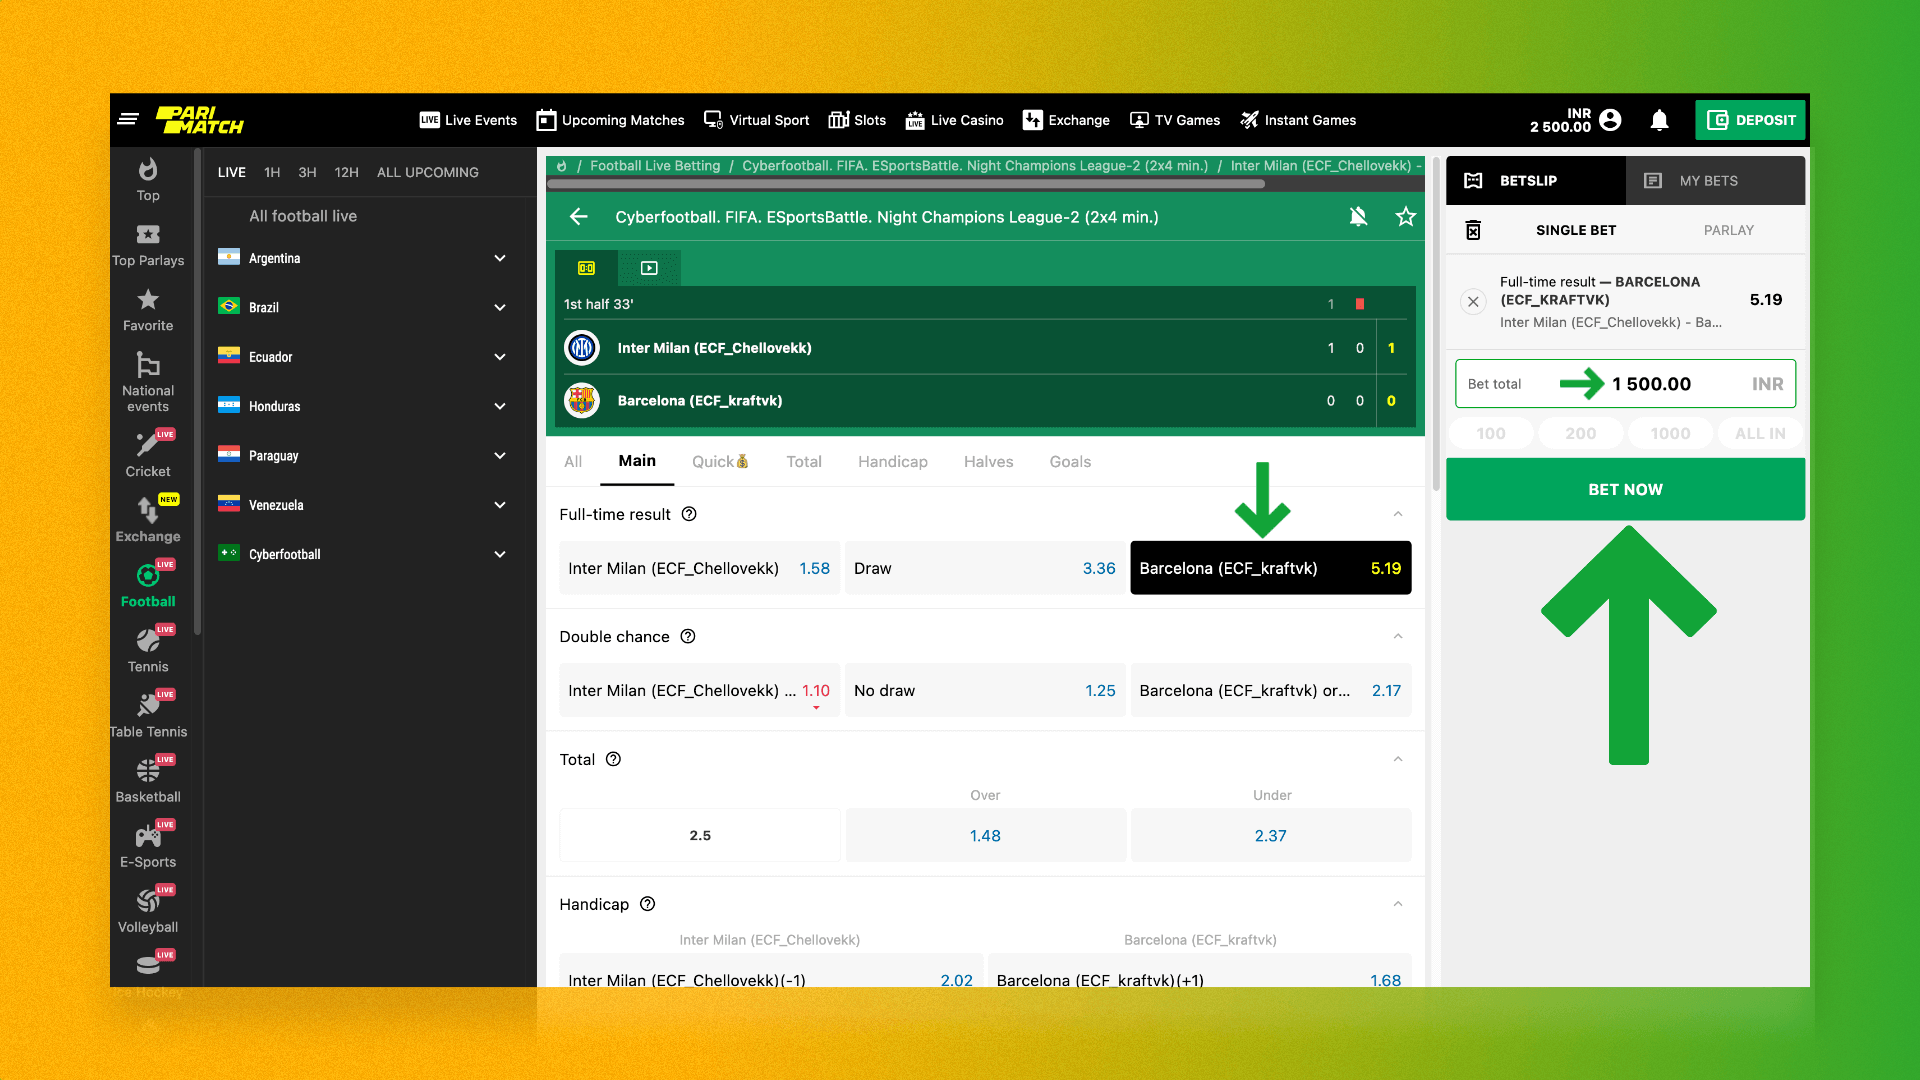This screenshot has width=1920, height=1080.
Task: Select the LIVE time filter
Action: pyautogui.click(x=232, y=172)
